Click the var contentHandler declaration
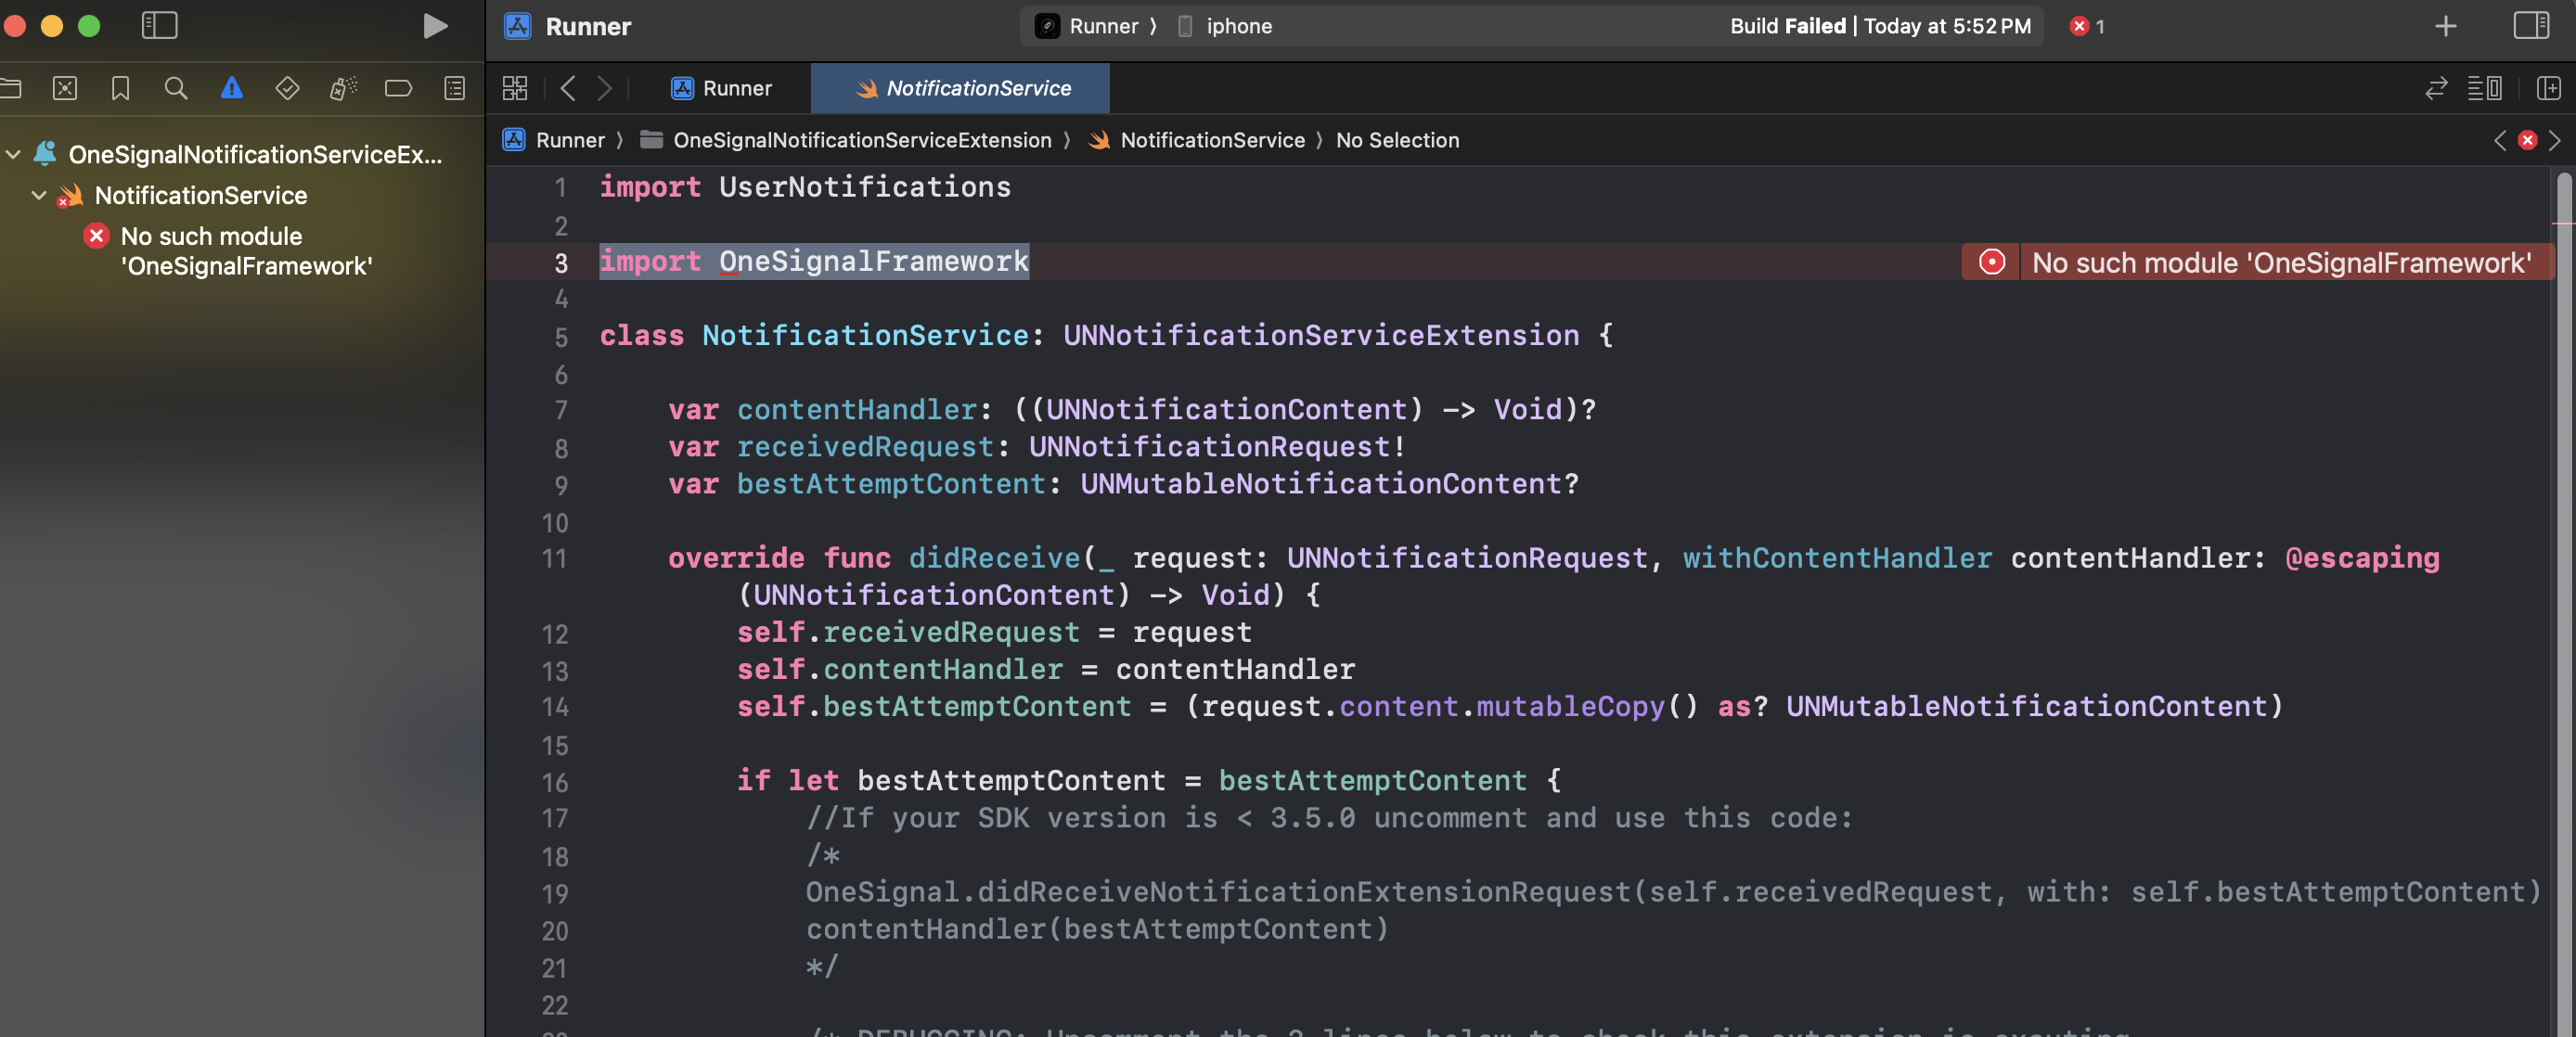The image size is (2576, 1037). click(x=1131, y=410)
